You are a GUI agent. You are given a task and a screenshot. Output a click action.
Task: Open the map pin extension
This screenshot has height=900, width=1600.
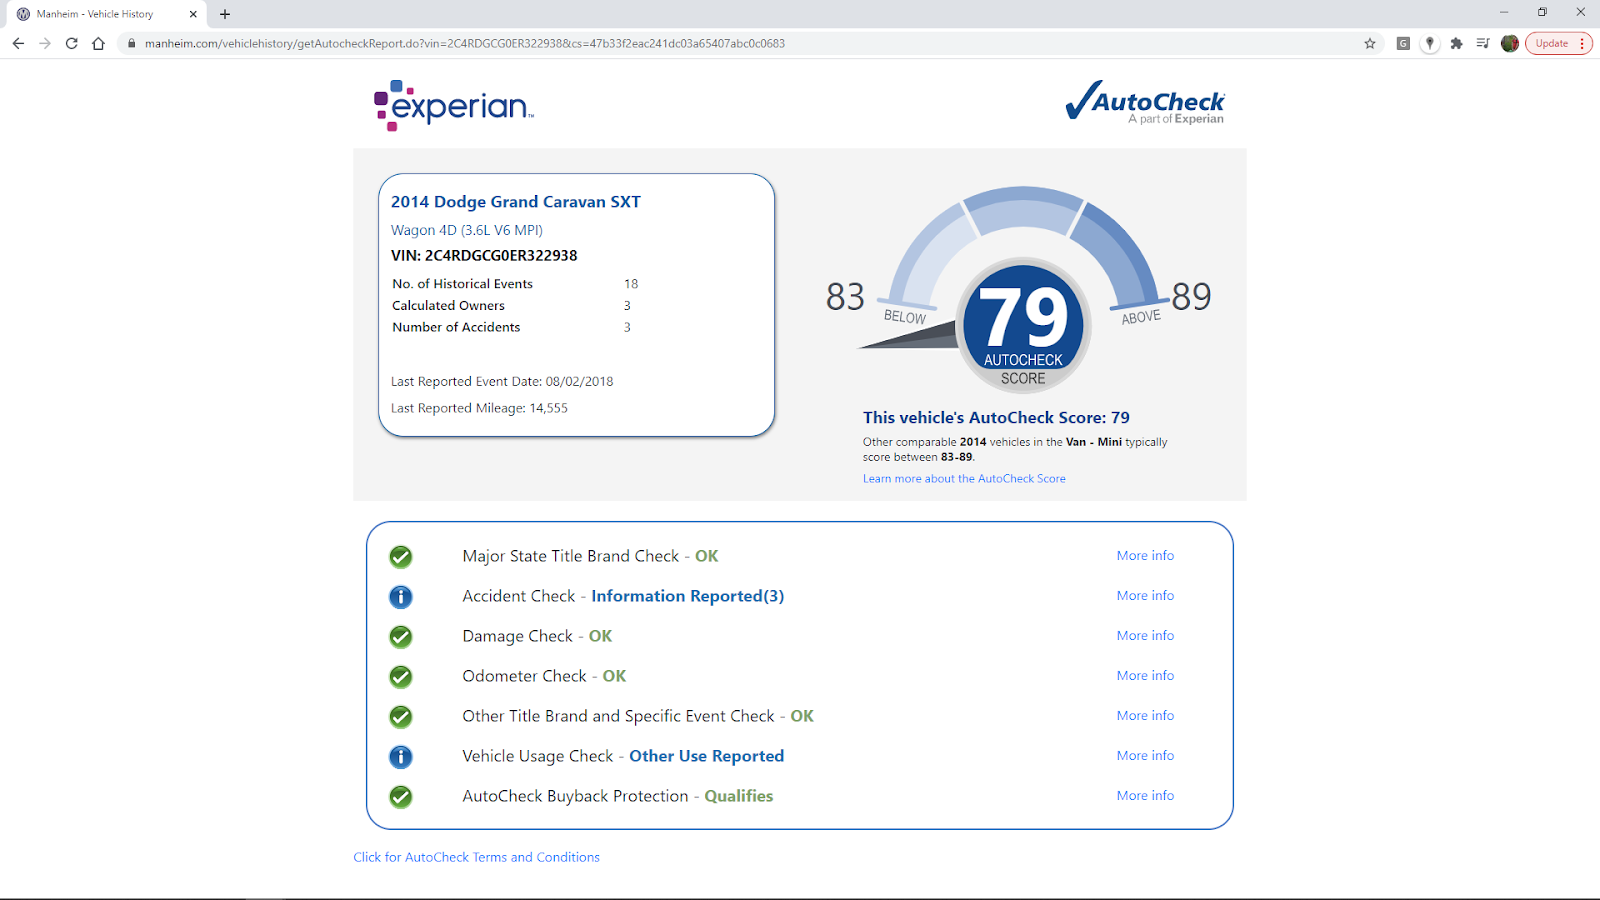pos(1430,43)
